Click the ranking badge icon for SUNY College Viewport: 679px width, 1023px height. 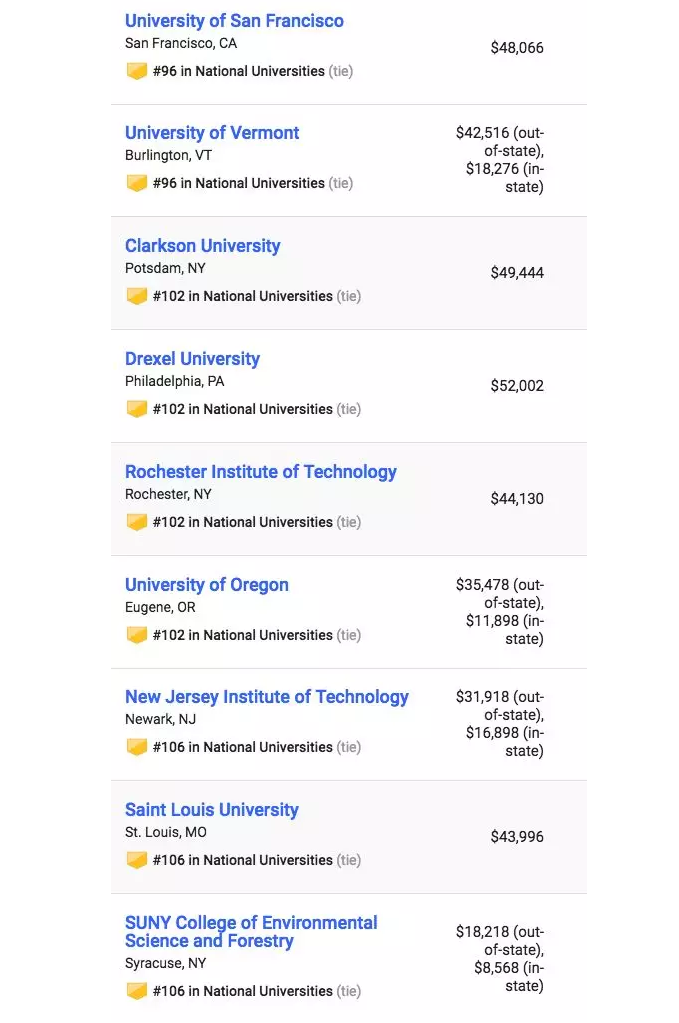tap(137, 991)
